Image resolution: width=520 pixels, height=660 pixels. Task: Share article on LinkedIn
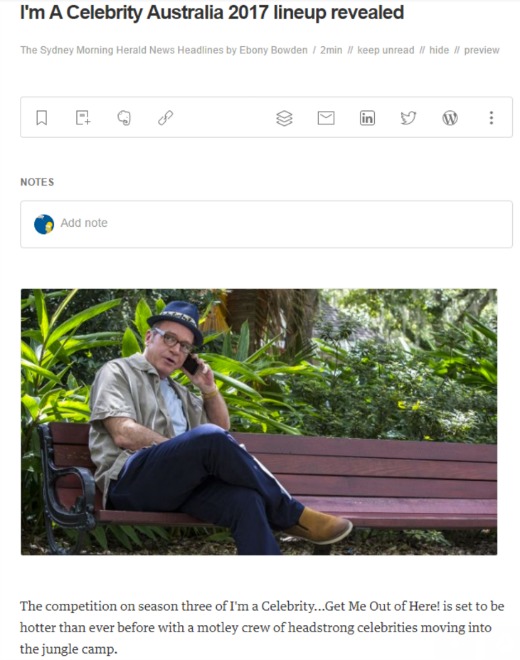(x=367, y=118)
